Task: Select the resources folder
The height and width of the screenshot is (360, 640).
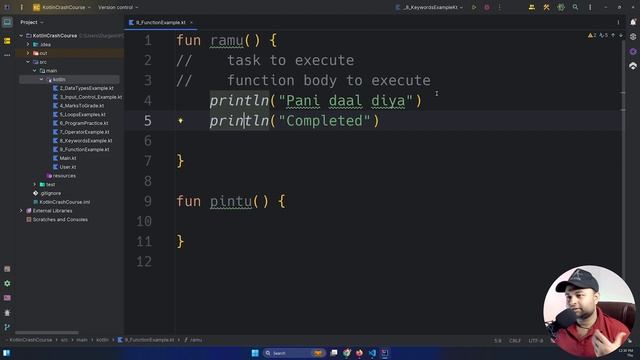Action: pyautogui.click(x=61, y=176)
